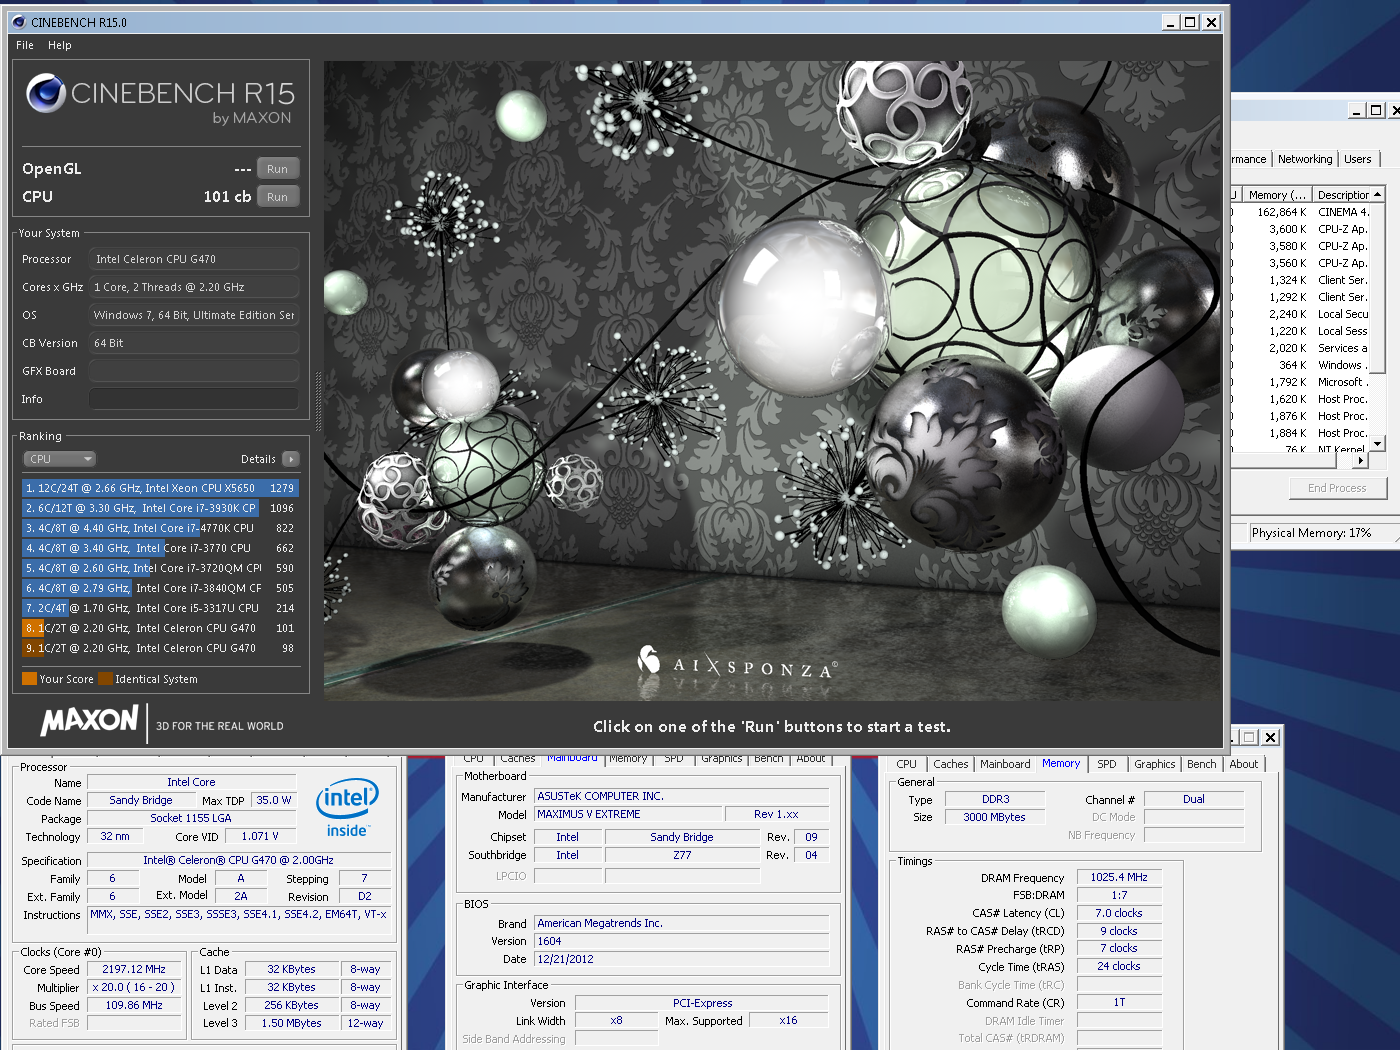Click scroll-down arrow of Task Manager process list
1400x1050 pixels.
[x=1378, y=443]
